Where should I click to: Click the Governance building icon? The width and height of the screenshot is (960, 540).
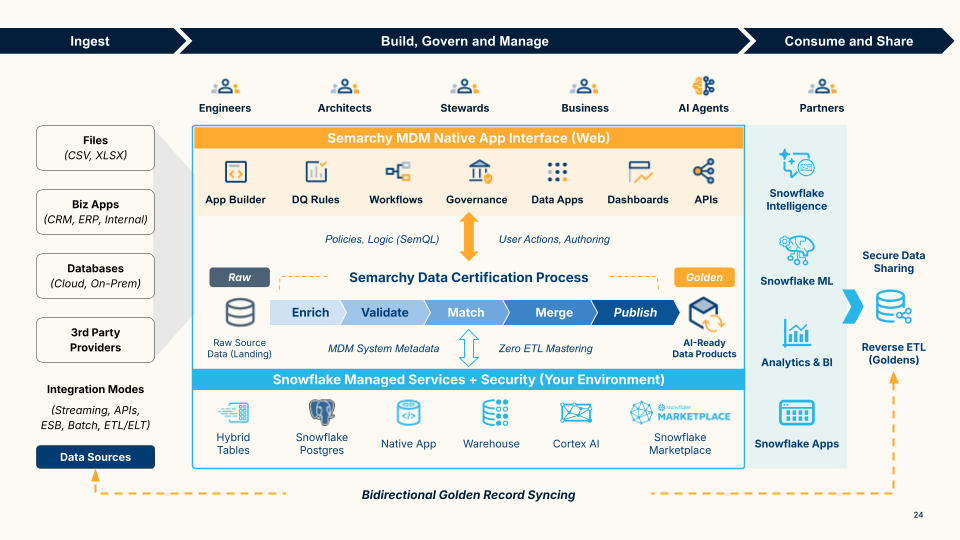click(479, 171)
